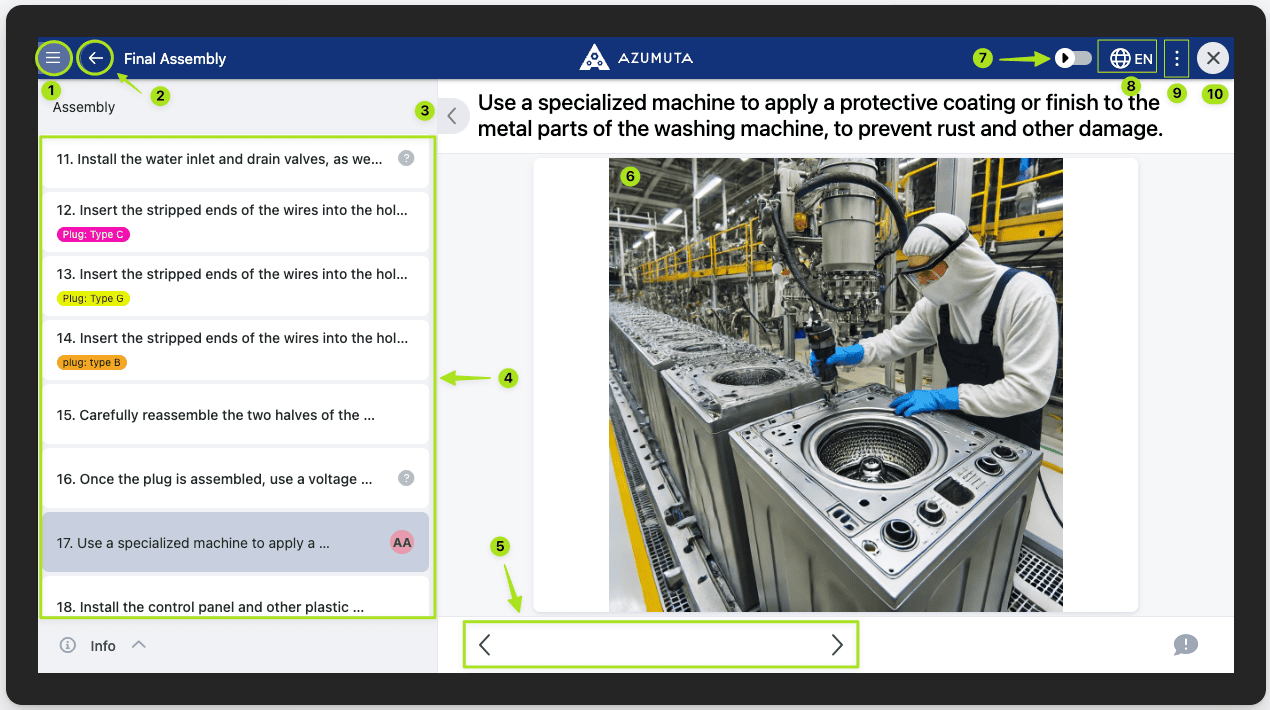The height and width of the screenshot is (710, 1270).
Task: Click help icon on step 16
Action: point(406,478)
